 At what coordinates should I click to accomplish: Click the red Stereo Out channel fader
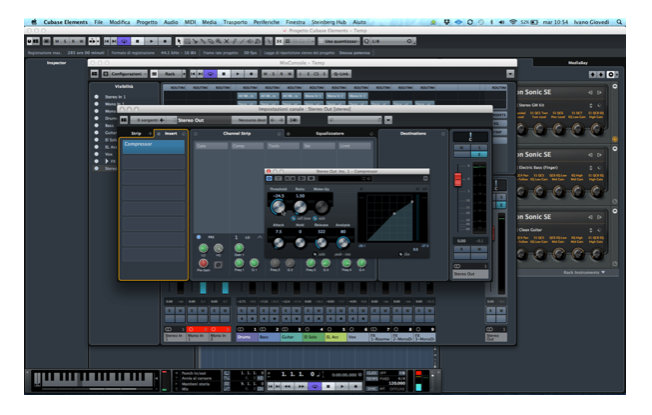[458, 179]
